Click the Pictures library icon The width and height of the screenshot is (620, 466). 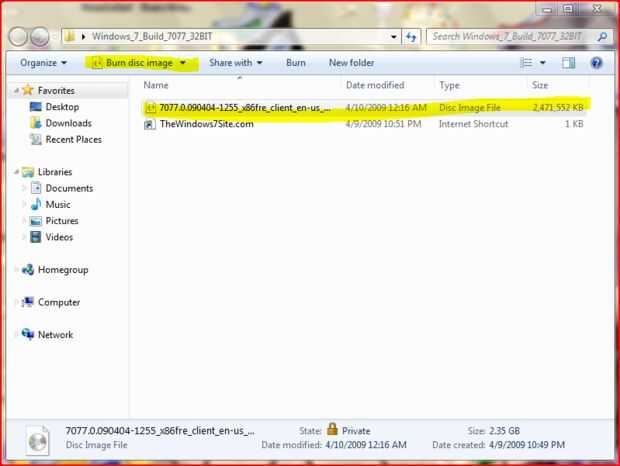point(36,221)
